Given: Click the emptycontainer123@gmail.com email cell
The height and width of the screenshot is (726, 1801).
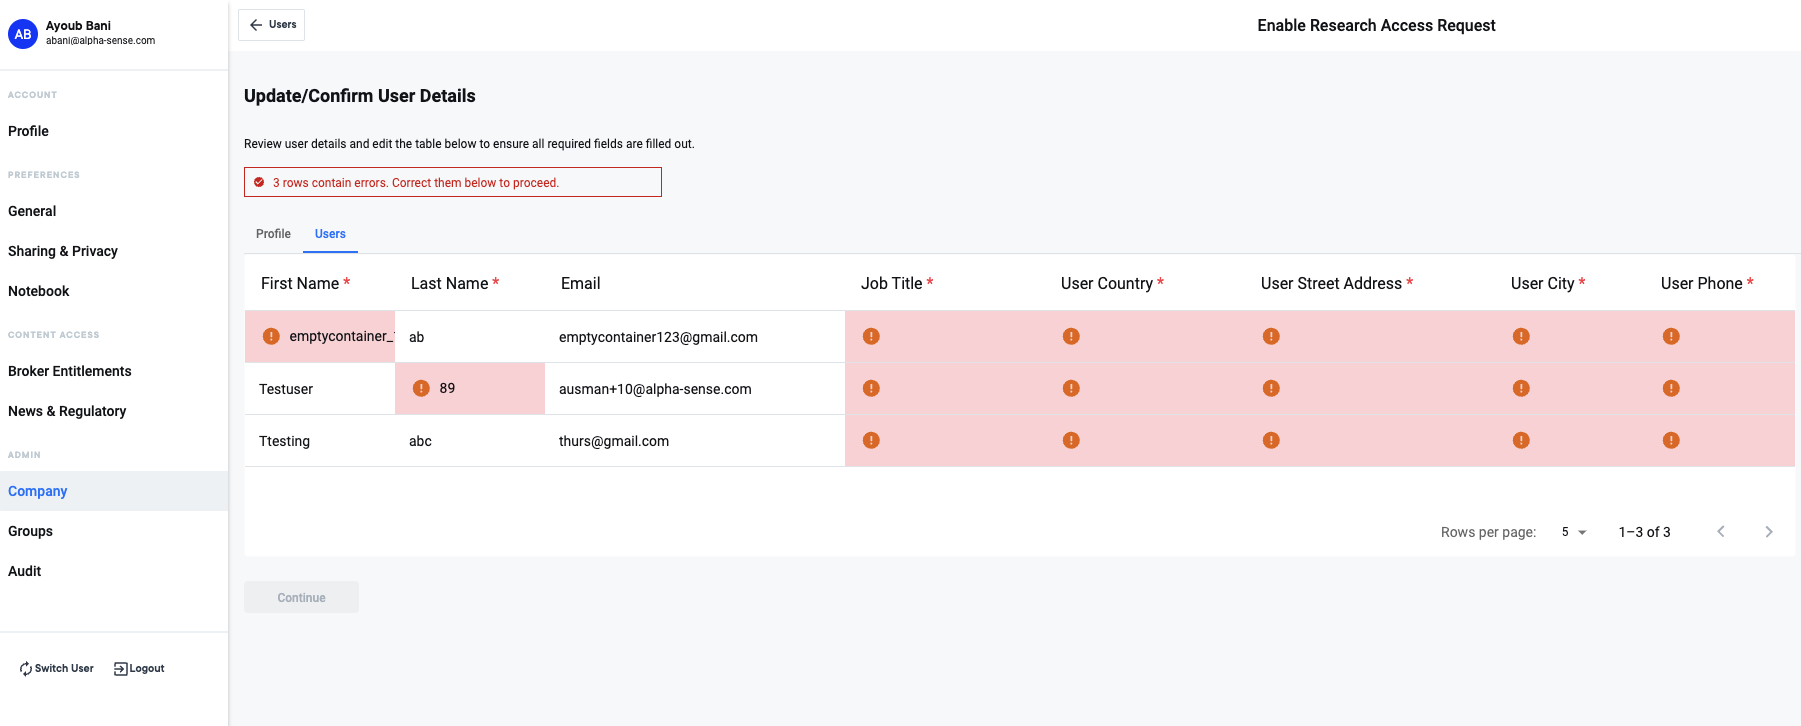Looking at the screenshot, I should click(695, 337).
